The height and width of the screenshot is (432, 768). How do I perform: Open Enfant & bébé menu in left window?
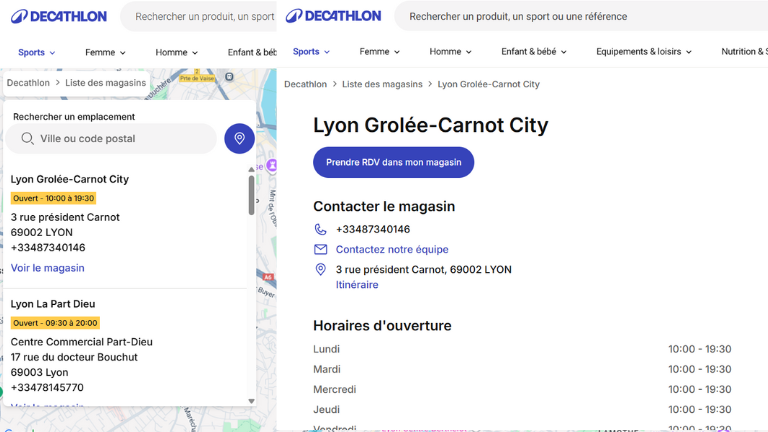coord(252,52)
